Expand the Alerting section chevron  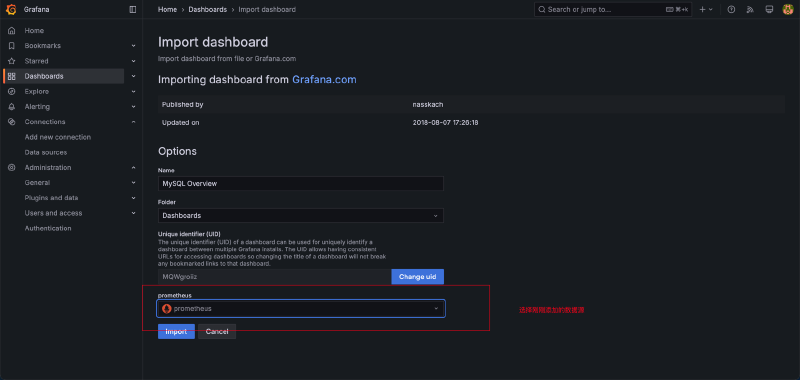[x=134, y=107]
